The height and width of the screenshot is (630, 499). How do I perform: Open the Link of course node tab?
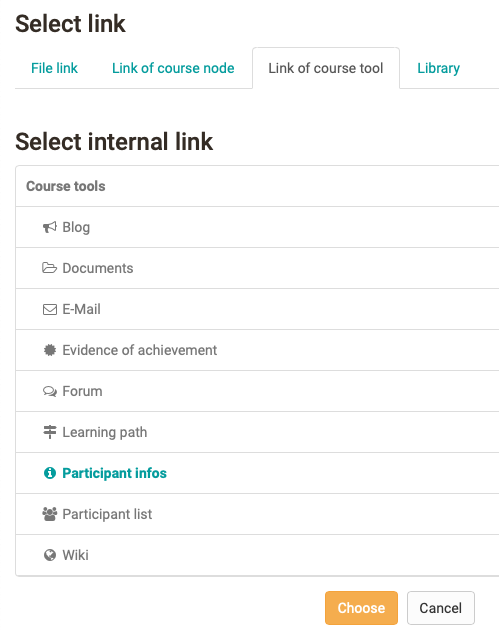tap(173, 68)
